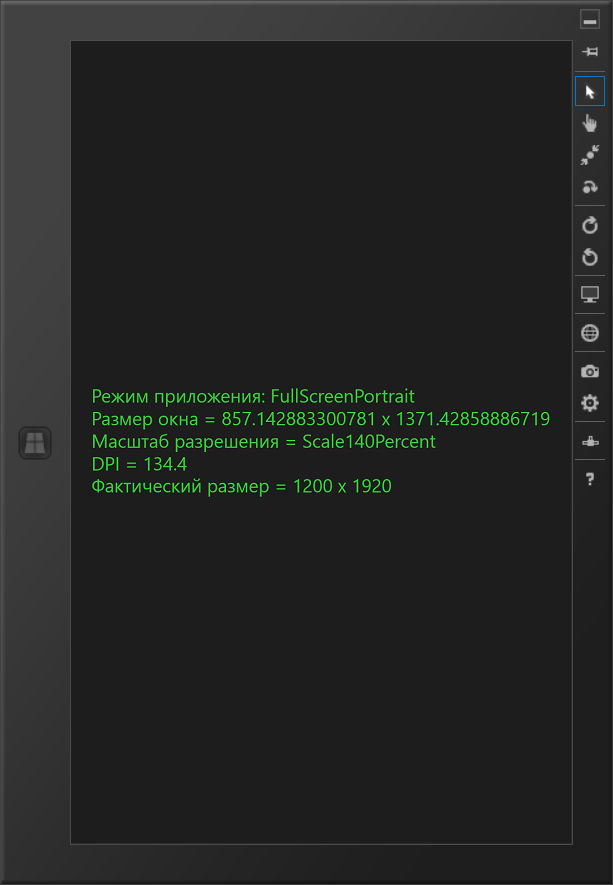
Task: Minimize the simulator window
Action: pyautogui.click(x=590, y=20)
